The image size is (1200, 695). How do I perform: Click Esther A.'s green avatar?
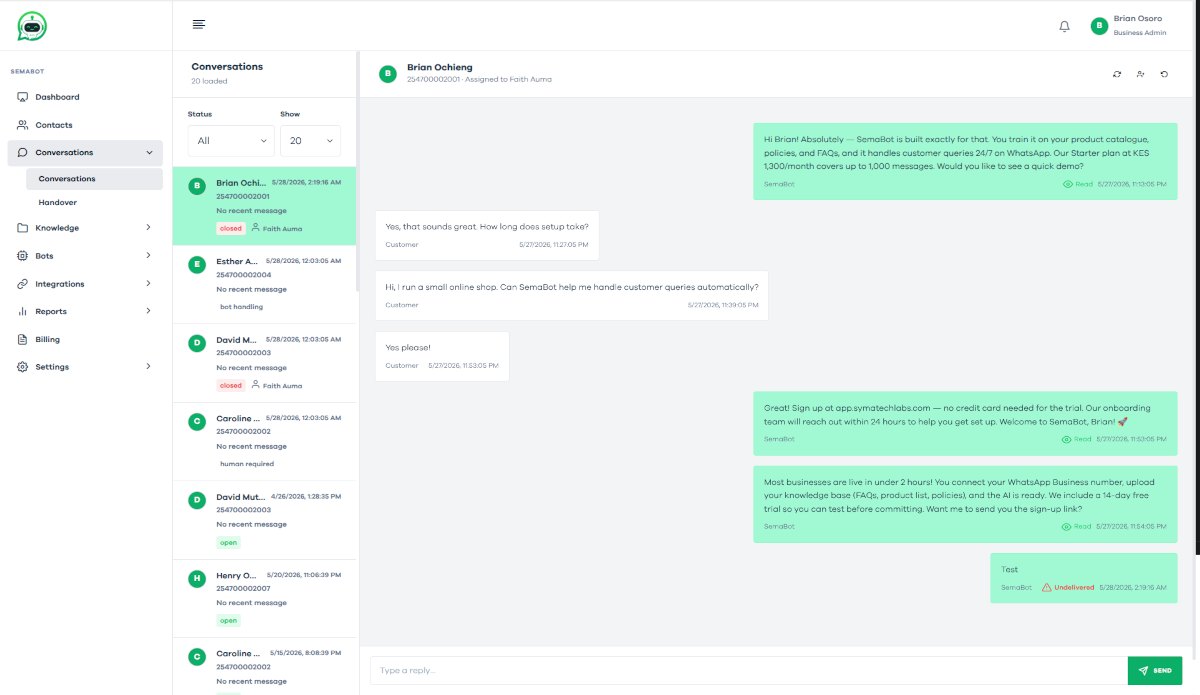[x=197, y=264]
